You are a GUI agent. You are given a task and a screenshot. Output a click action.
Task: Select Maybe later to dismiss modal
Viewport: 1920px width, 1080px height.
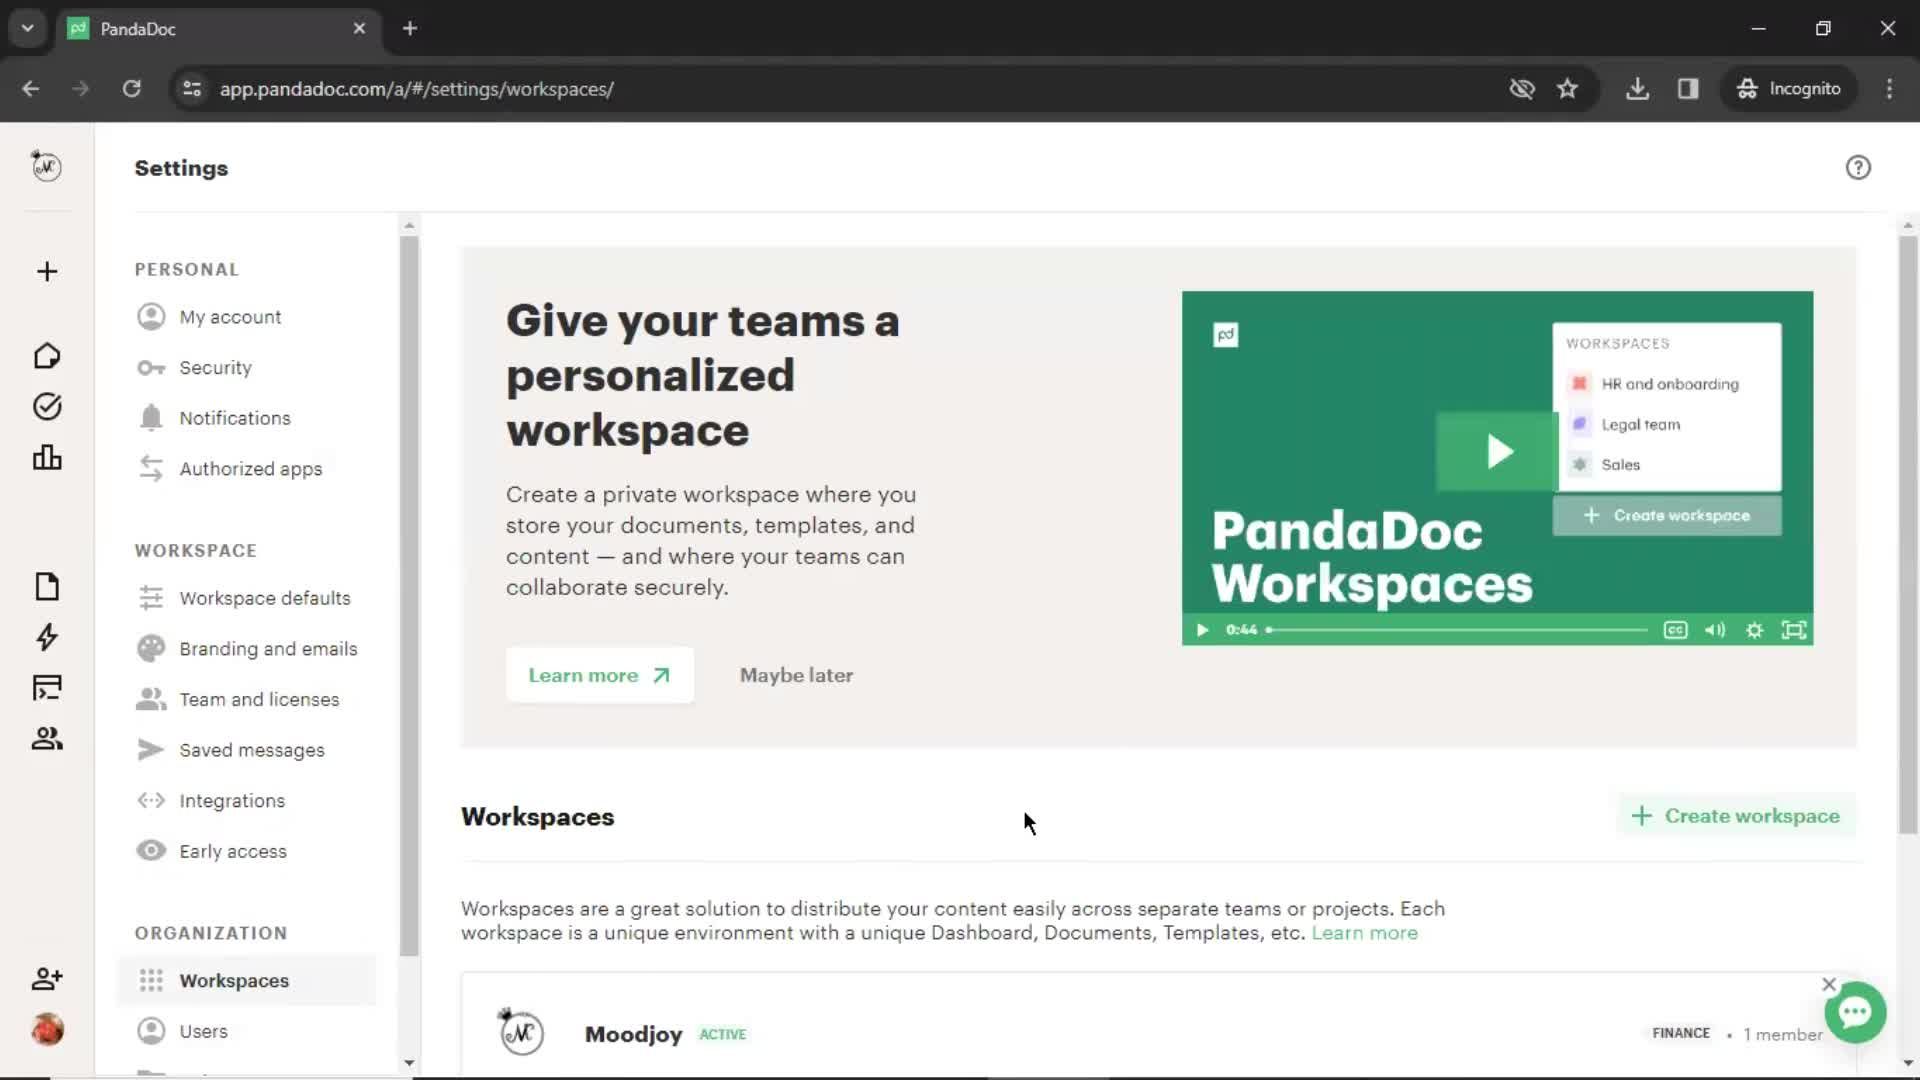(795, 675)
